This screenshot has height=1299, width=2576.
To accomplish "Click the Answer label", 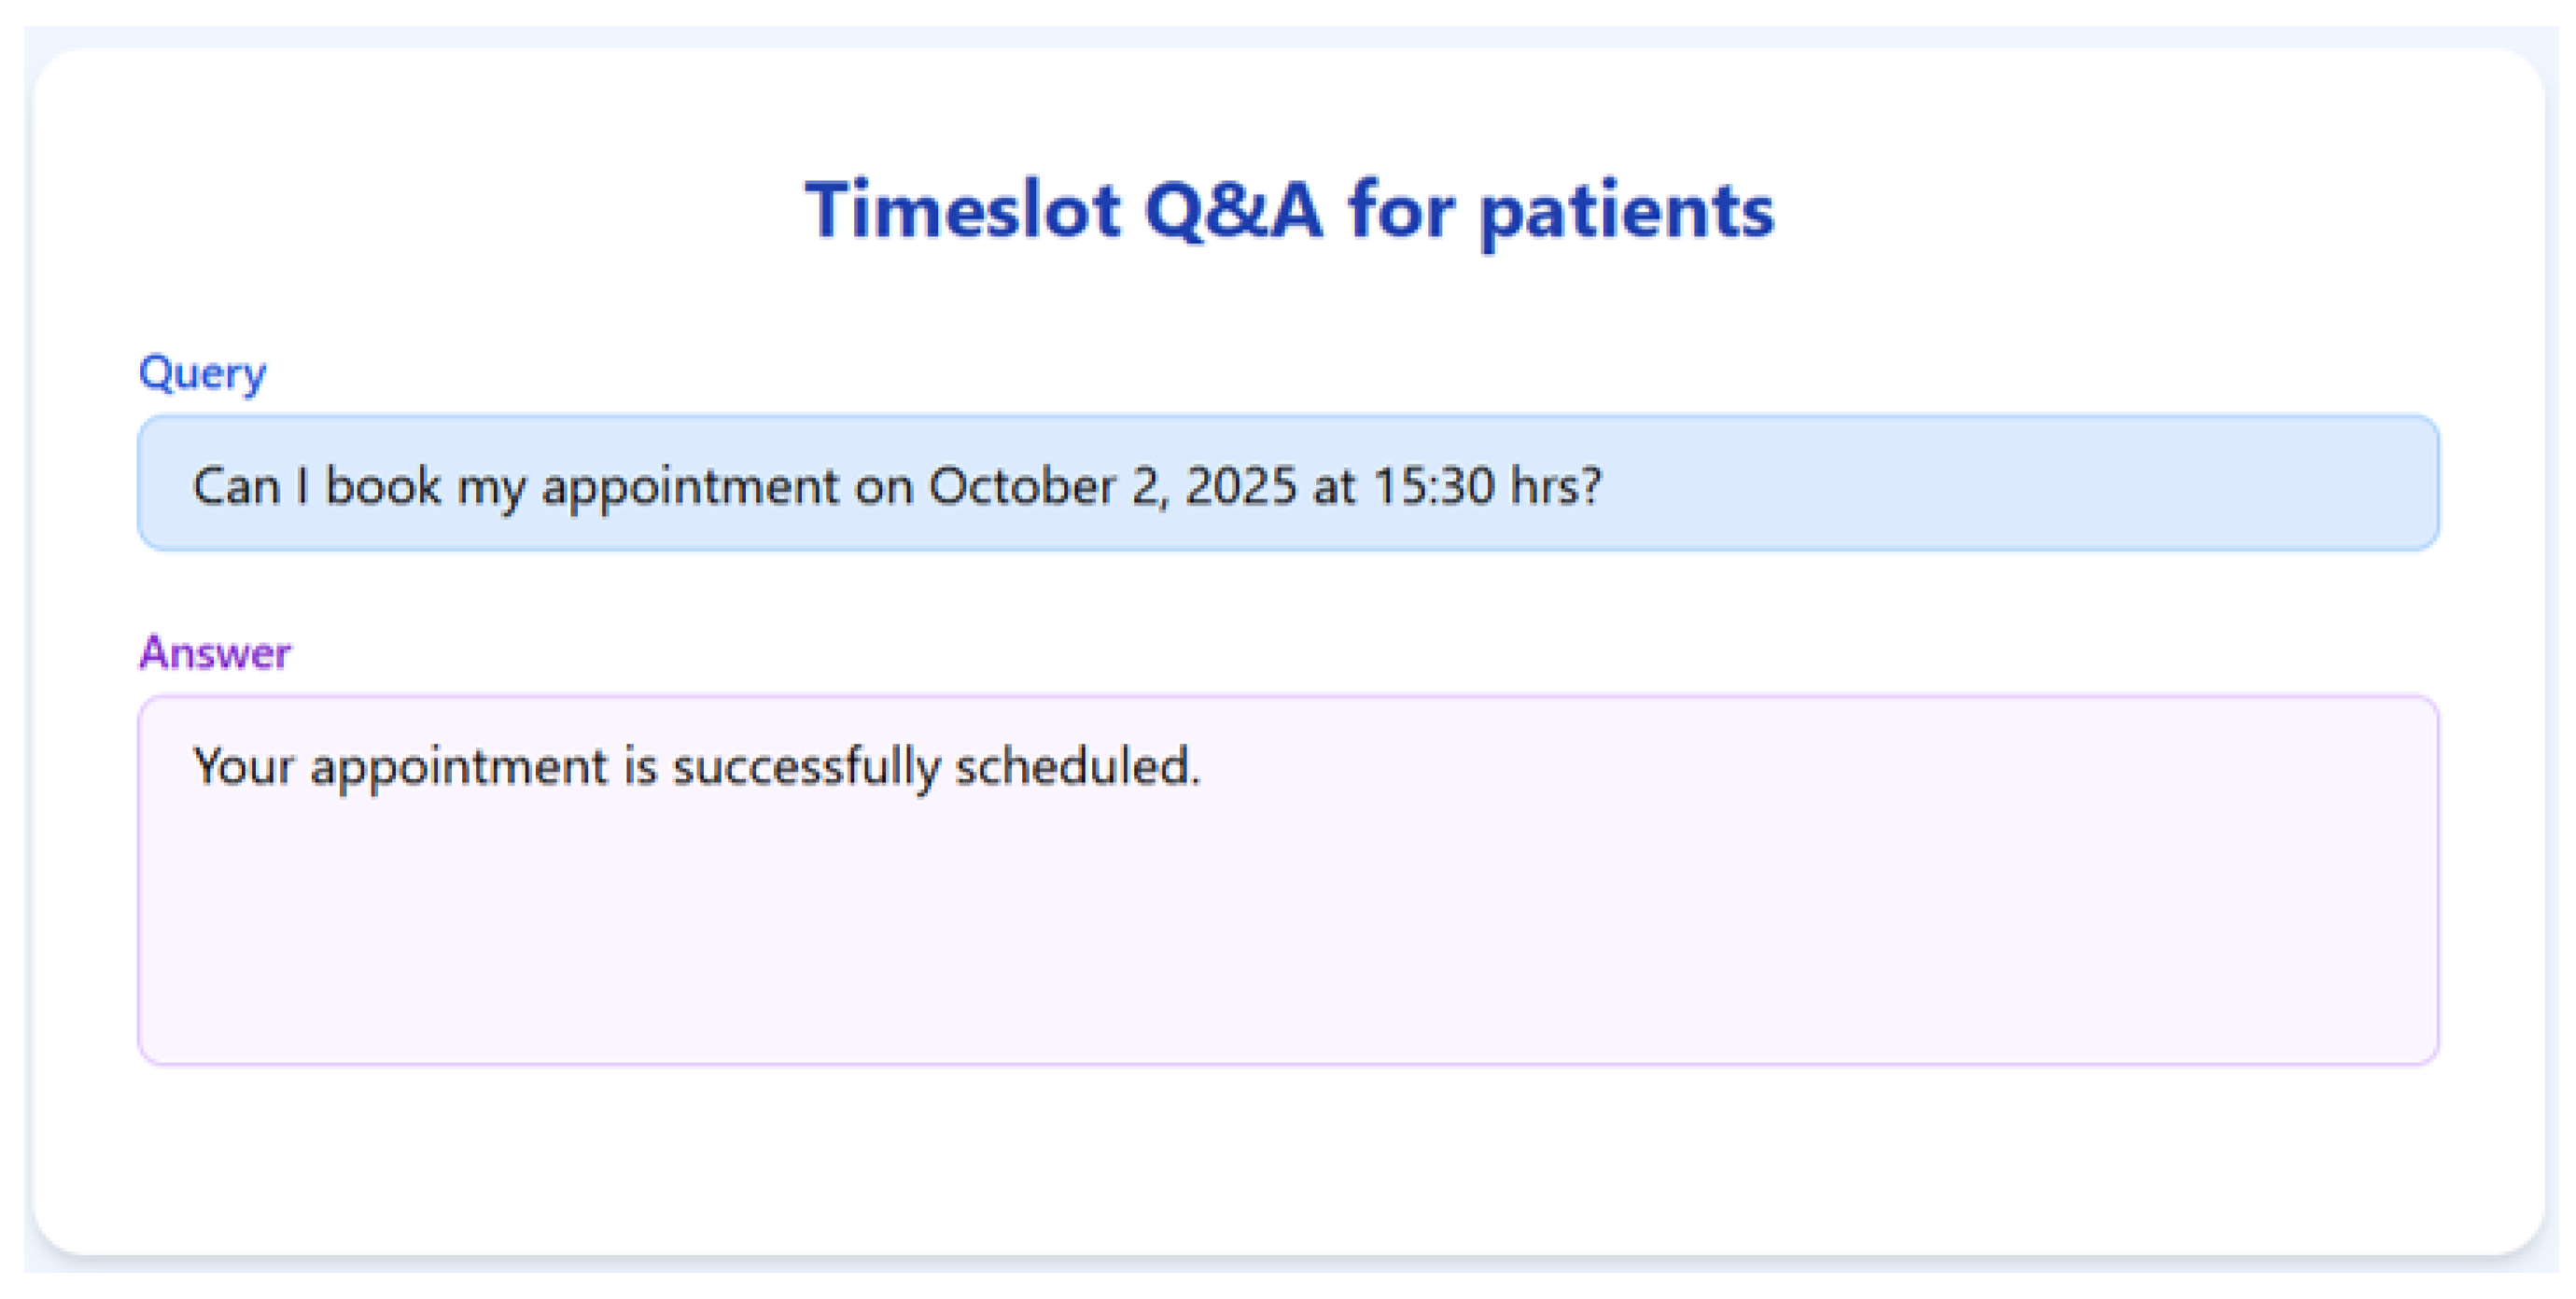I will [x=215, y=653].
